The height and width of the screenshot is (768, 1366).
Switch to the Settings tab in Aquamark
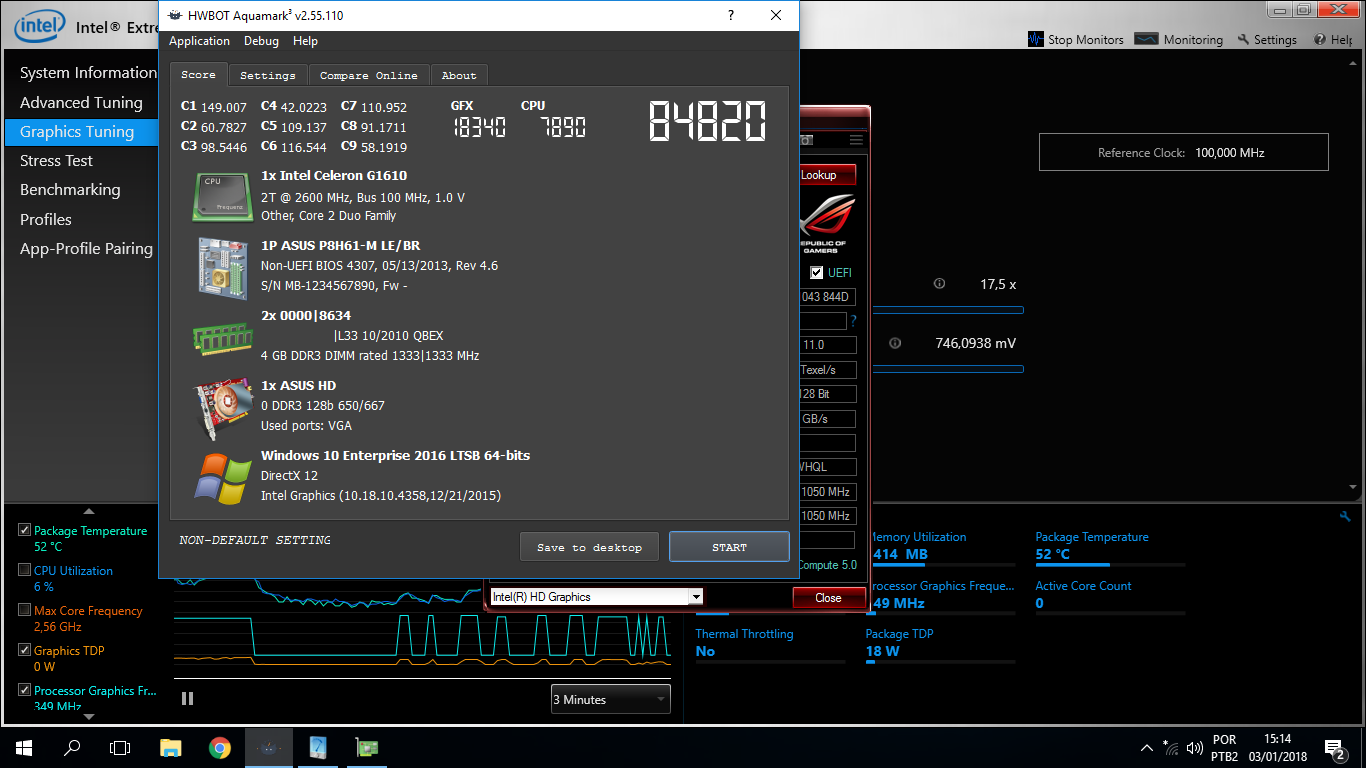(268, 75)
